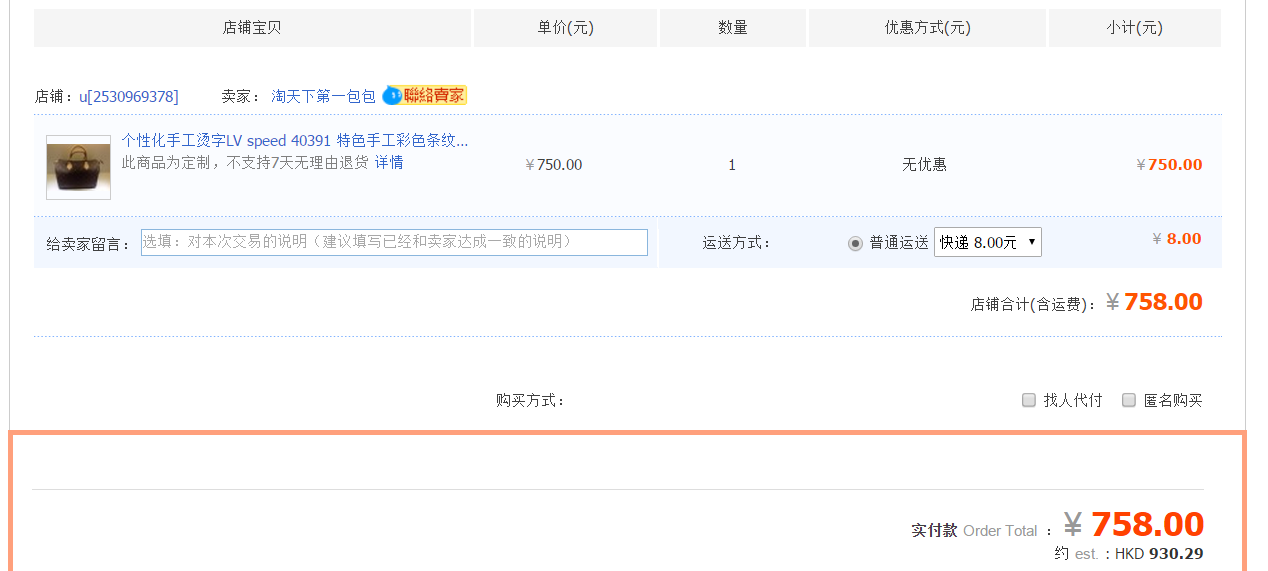This screenshot has width=1268, height=571.
Task: Focus the 给卖家留言 message field
Action: tap(394, 242)
